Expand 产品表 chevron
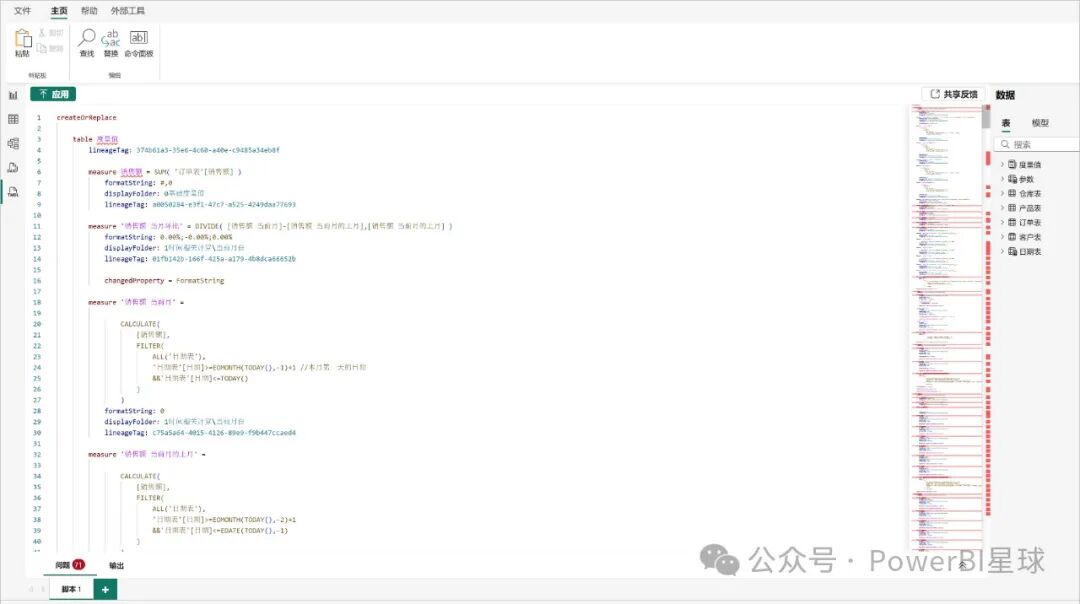This screenshot has width=1080, height=604. [x=1002, y=208]
